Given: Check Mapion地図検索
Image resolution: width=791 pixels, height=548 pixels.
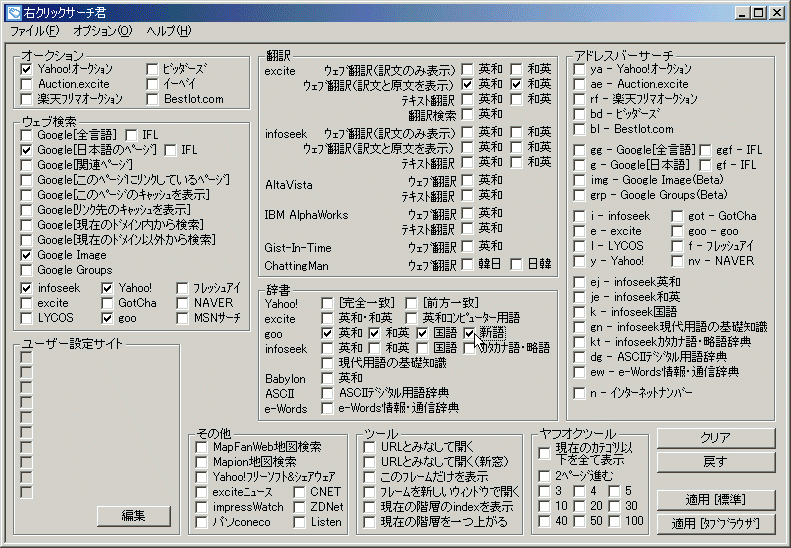Looking at the screenshot, I should pyautogui.click(x=201, y=462).
